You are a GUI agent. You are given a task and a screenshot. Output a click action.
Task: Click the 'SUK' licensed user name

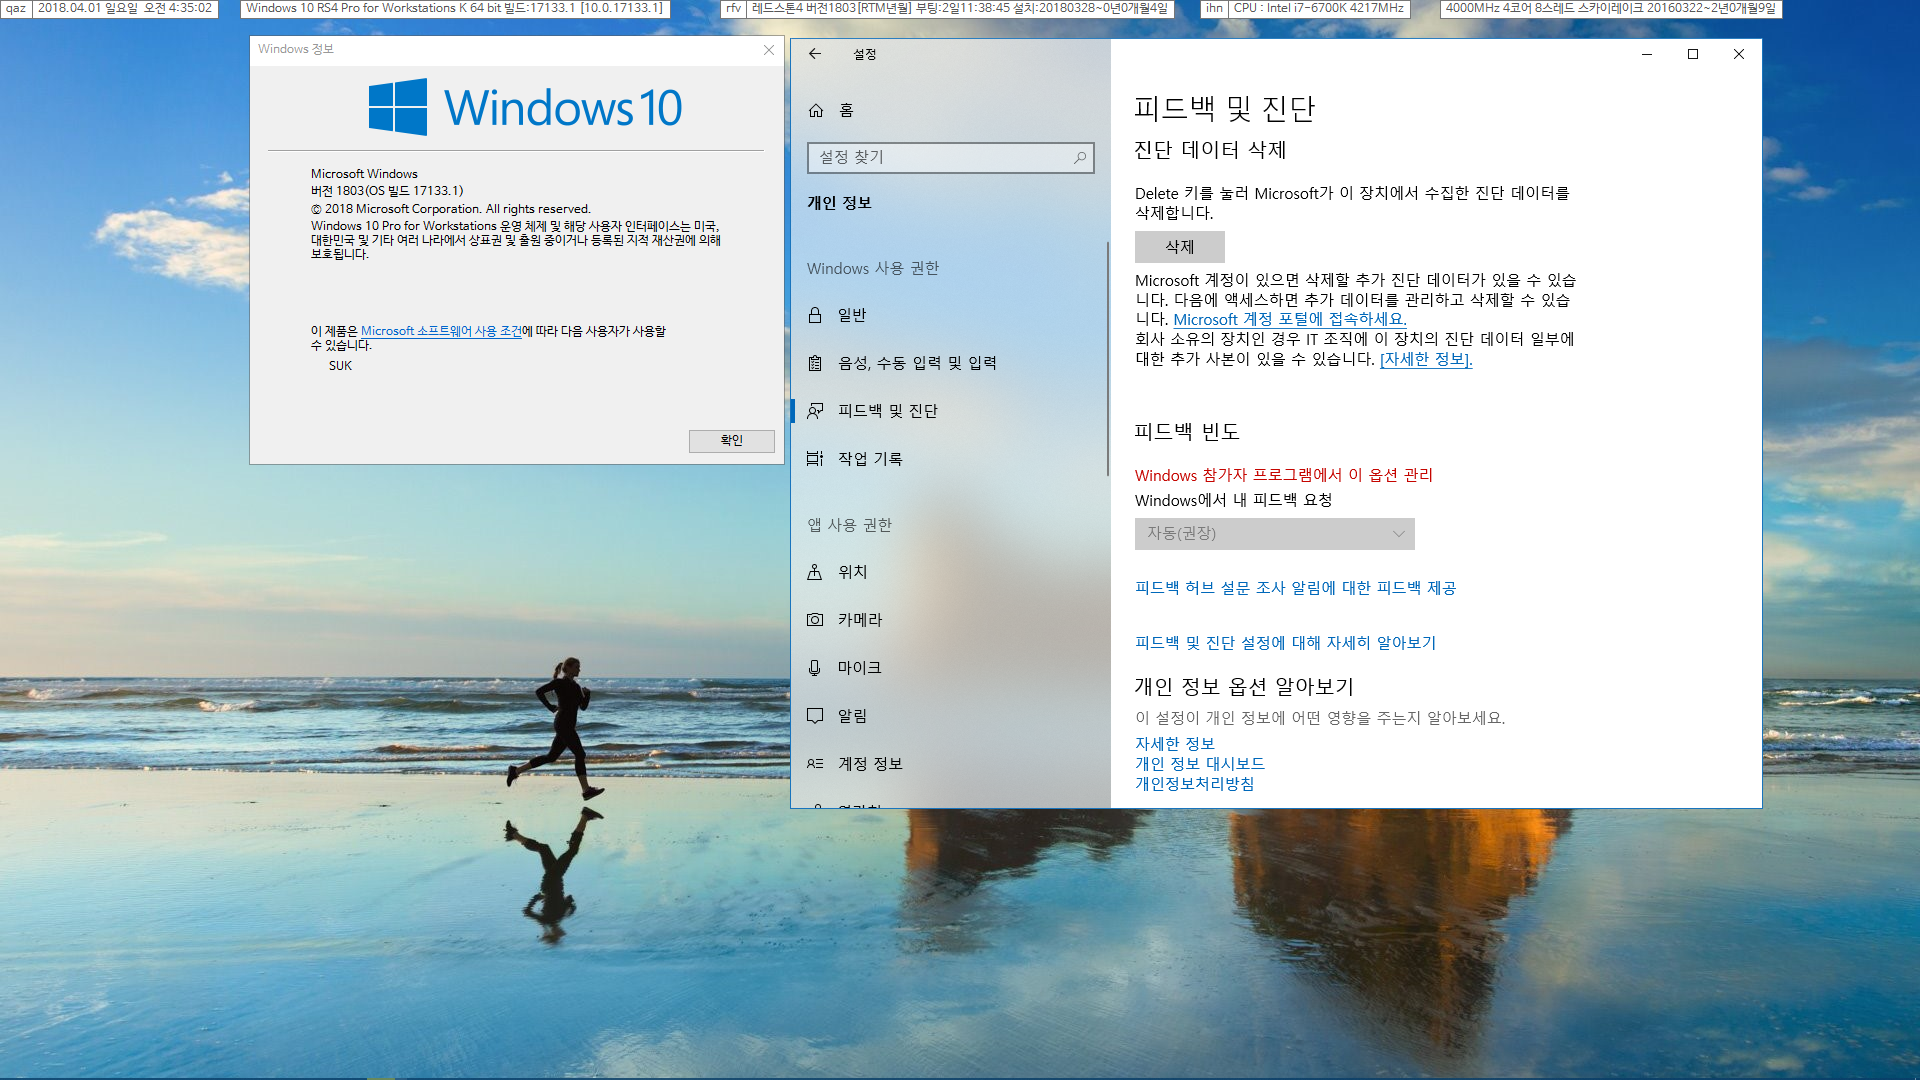[x=340, y=366]
